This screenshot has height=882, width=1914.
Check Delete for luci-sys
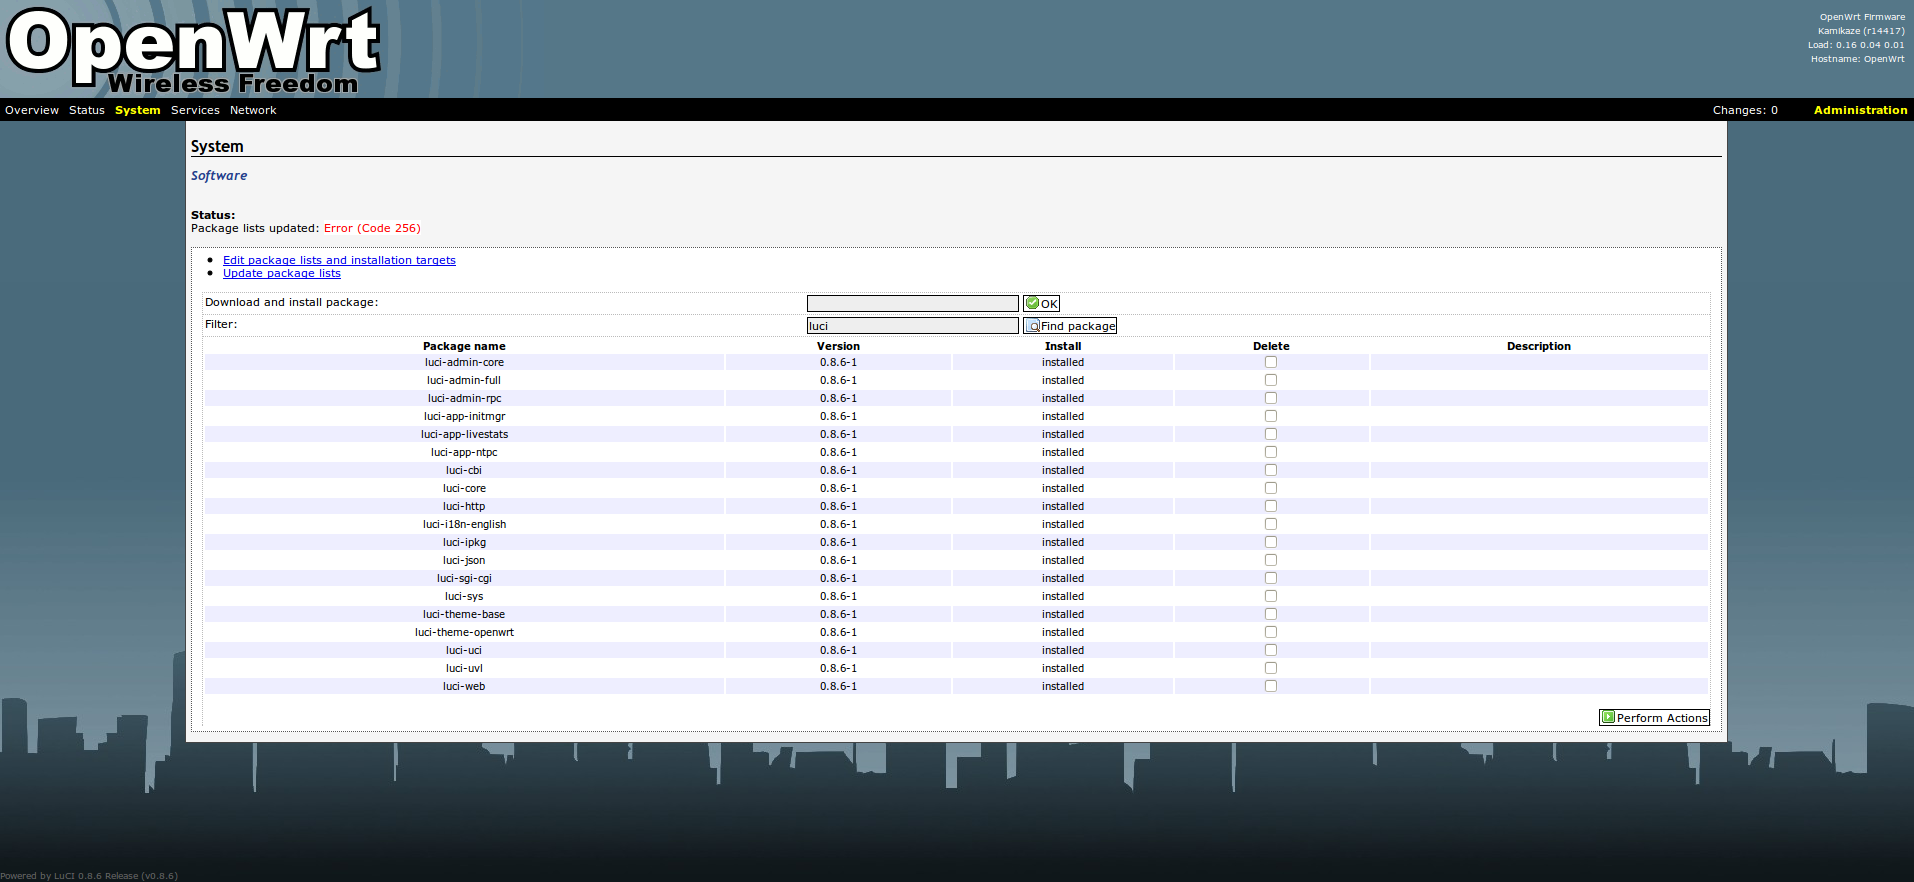click(1271, 596)
